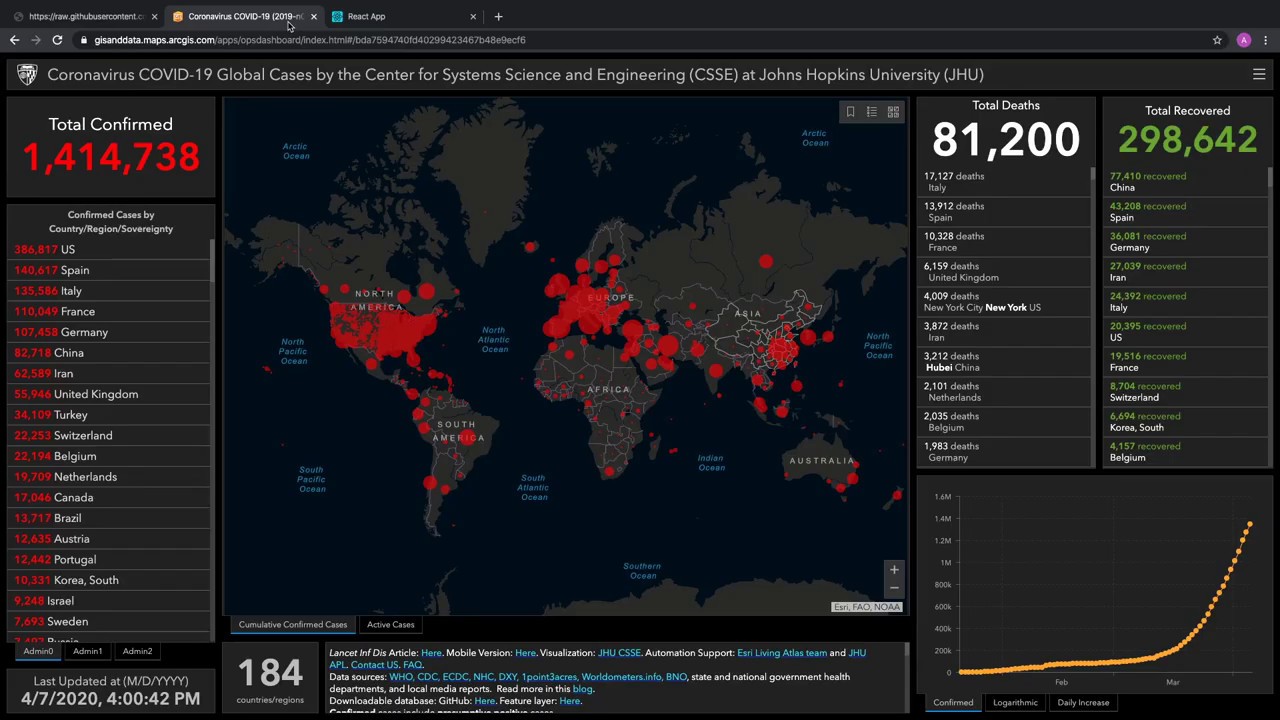Viewport: 1280px width, 720px height.
Task: Open the GitHub Here link
Action: [x=484, y=701]
